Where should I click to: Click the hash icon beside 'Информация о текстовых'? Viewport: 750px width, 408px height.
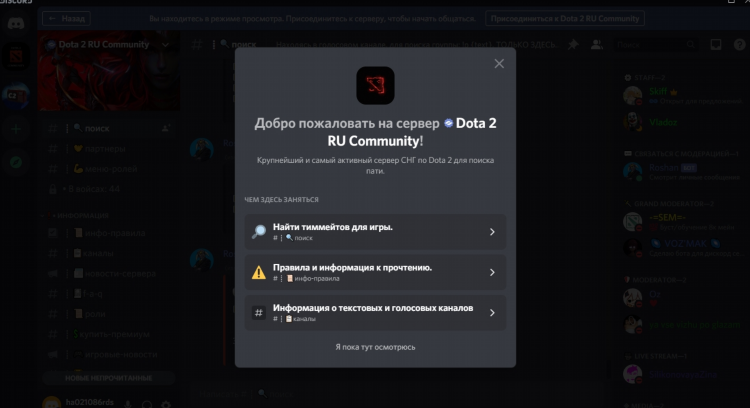point(259,313)
